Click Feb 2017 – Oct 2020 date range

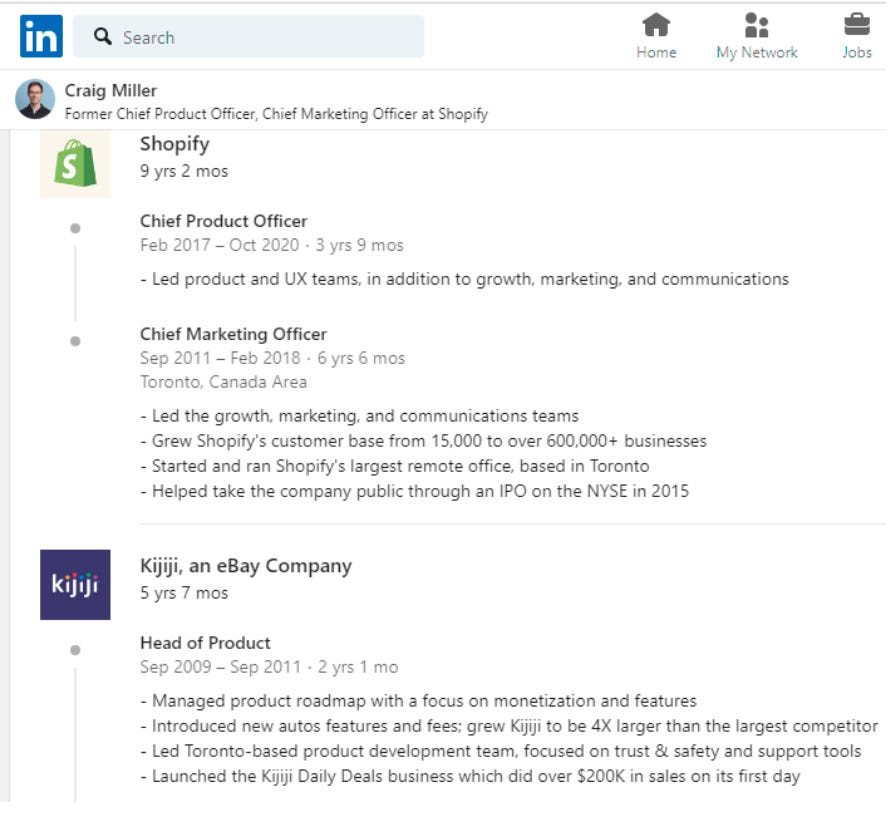(x=219, y=245)
